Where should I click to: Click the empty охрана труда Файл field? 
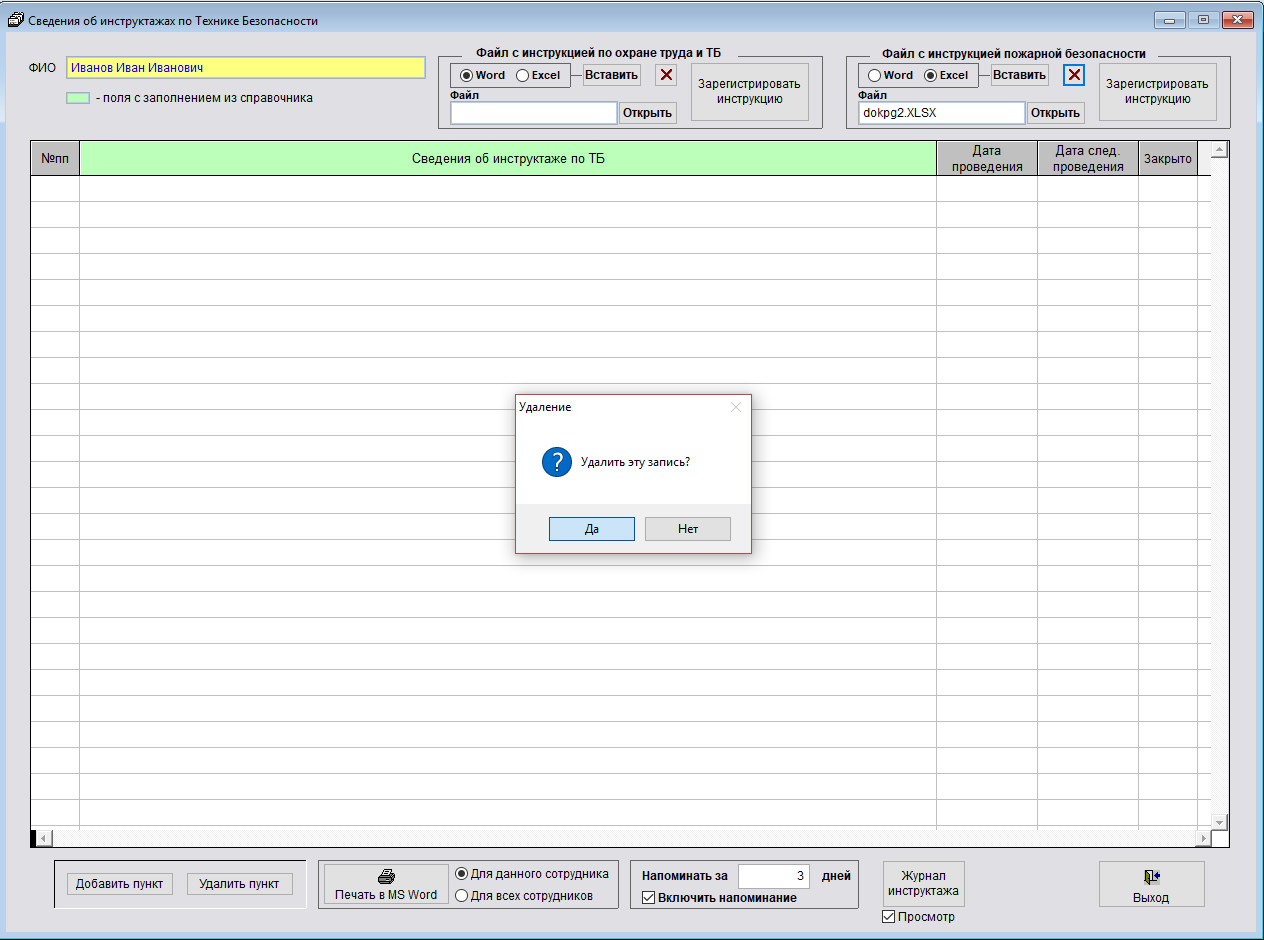(x=534, y=113)
